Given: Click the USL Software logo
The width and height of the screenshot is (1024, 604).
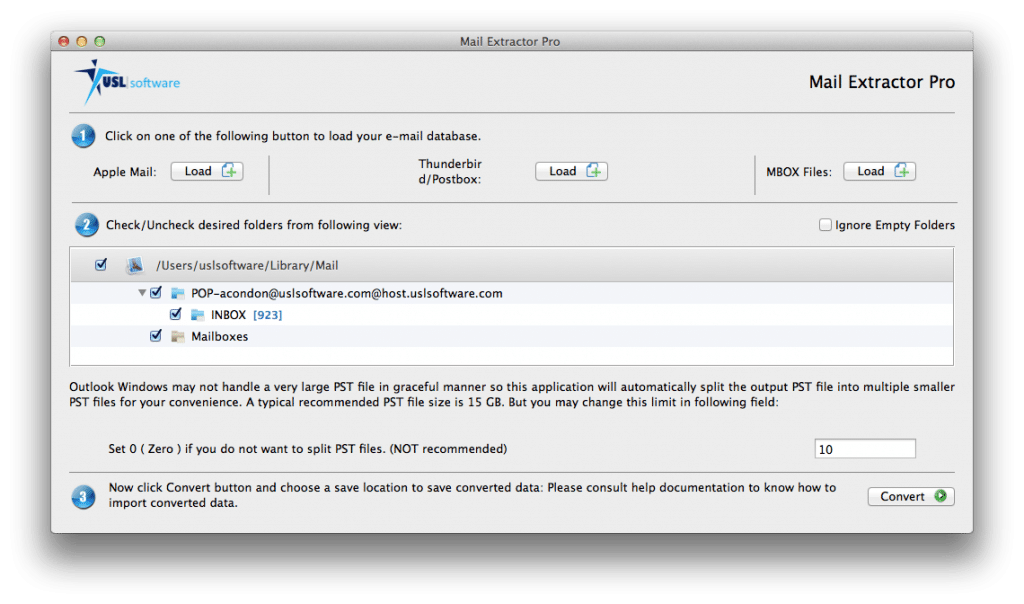Looking at the screenshot, I should 123,81.
